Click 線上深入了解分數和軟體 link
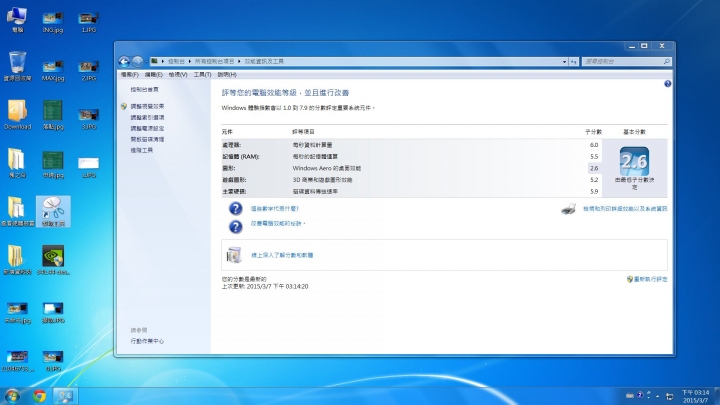 click(282, 255)
